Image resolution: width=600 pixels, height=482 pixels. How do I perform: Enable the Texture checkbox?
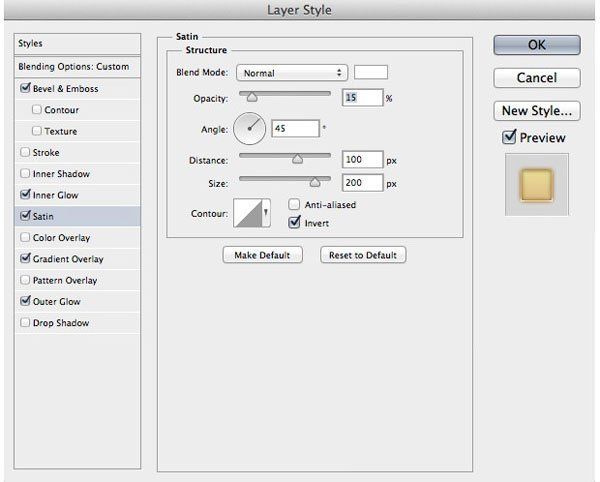(x=37, y=131)
